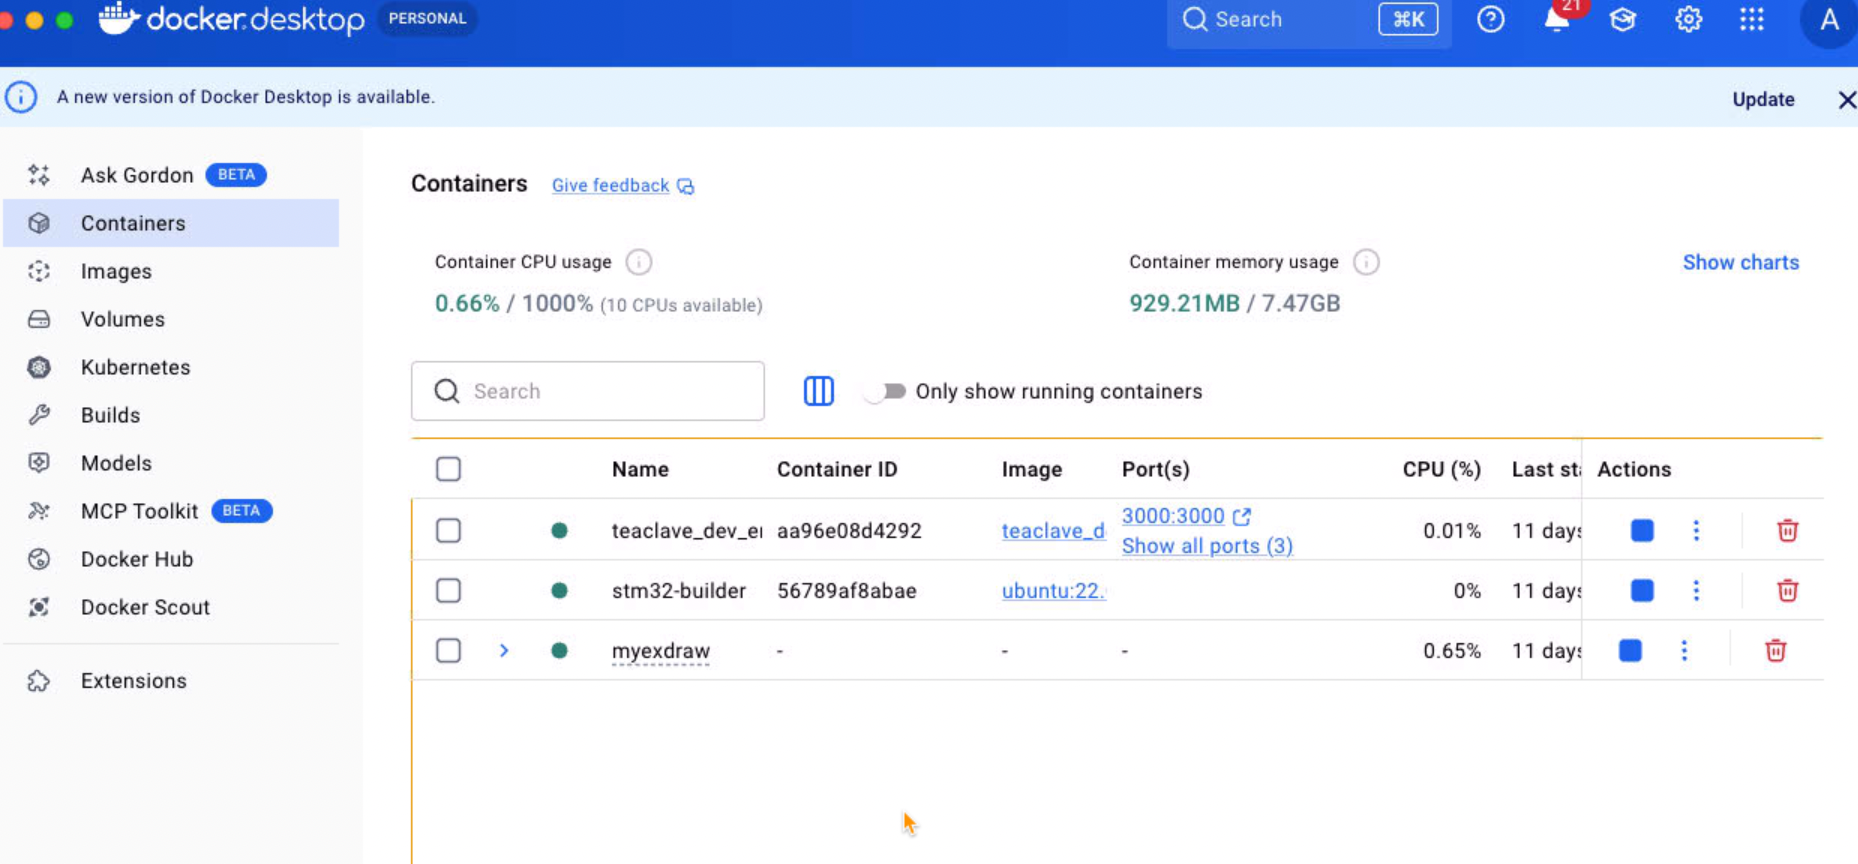Open notifications bell icon
The height and width of the screenshot is (864, 1858).
[x=1556, y=19]
